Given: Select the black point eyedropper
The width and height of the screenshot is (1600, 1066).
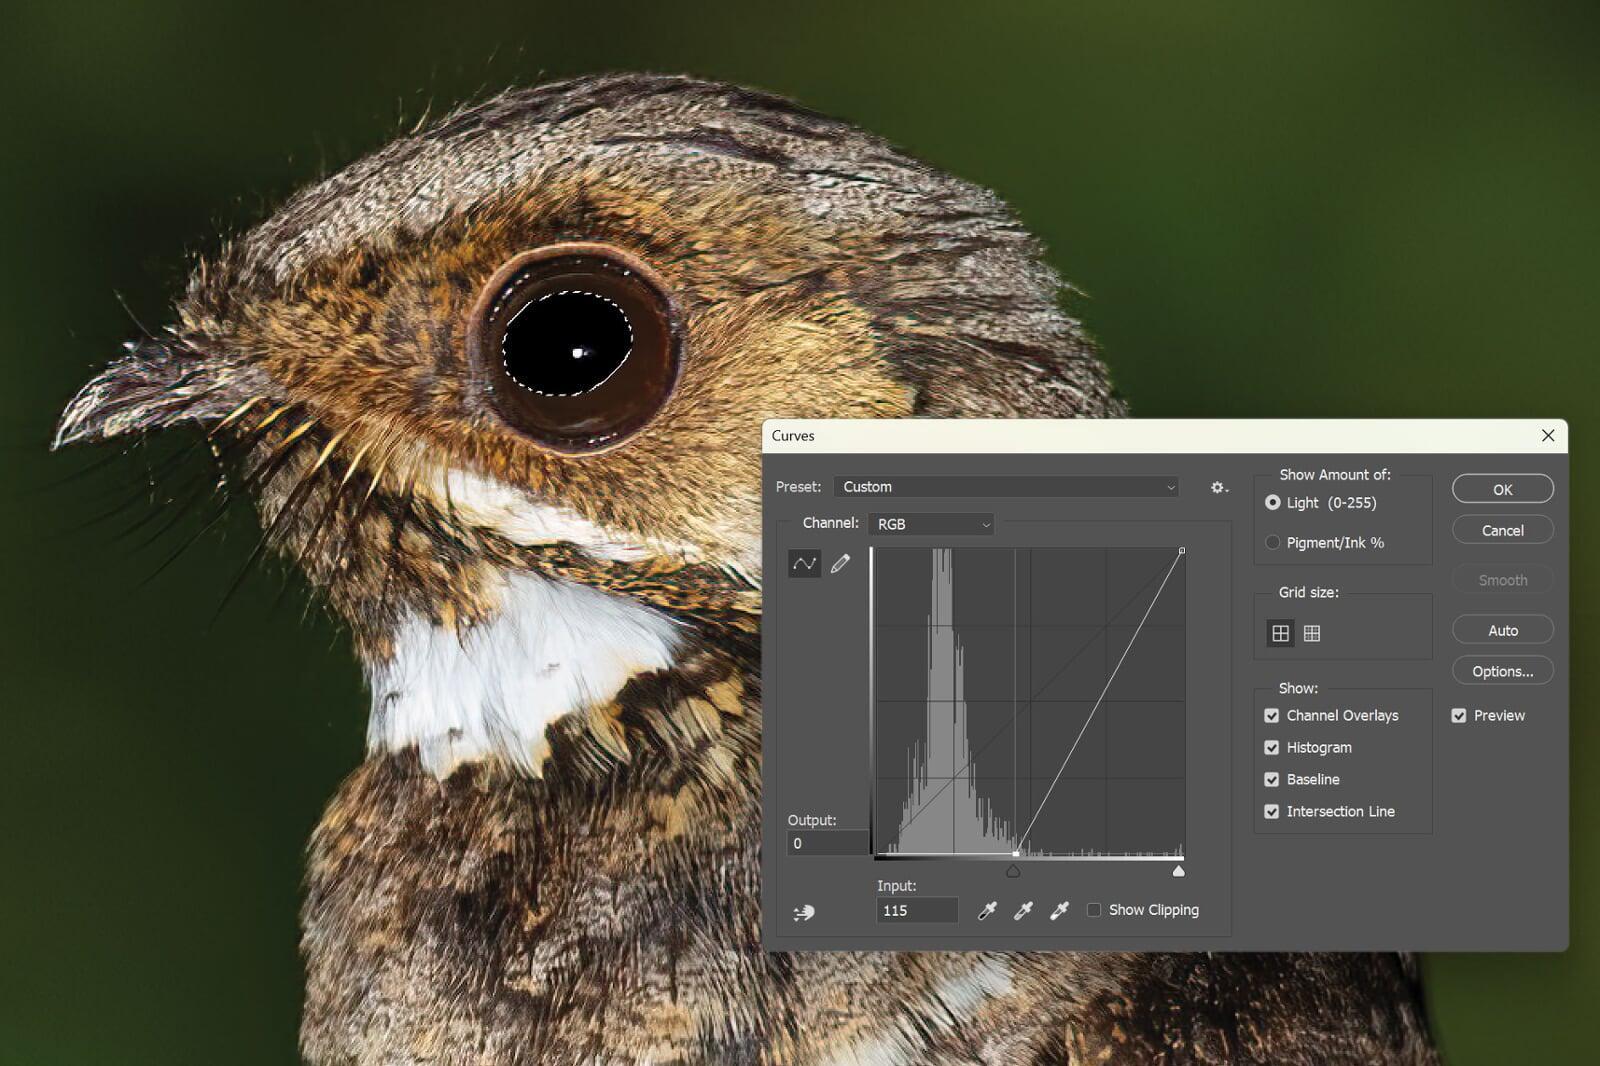Looking at the screenshot, I should pyautogui.click(x=986, y=910).
